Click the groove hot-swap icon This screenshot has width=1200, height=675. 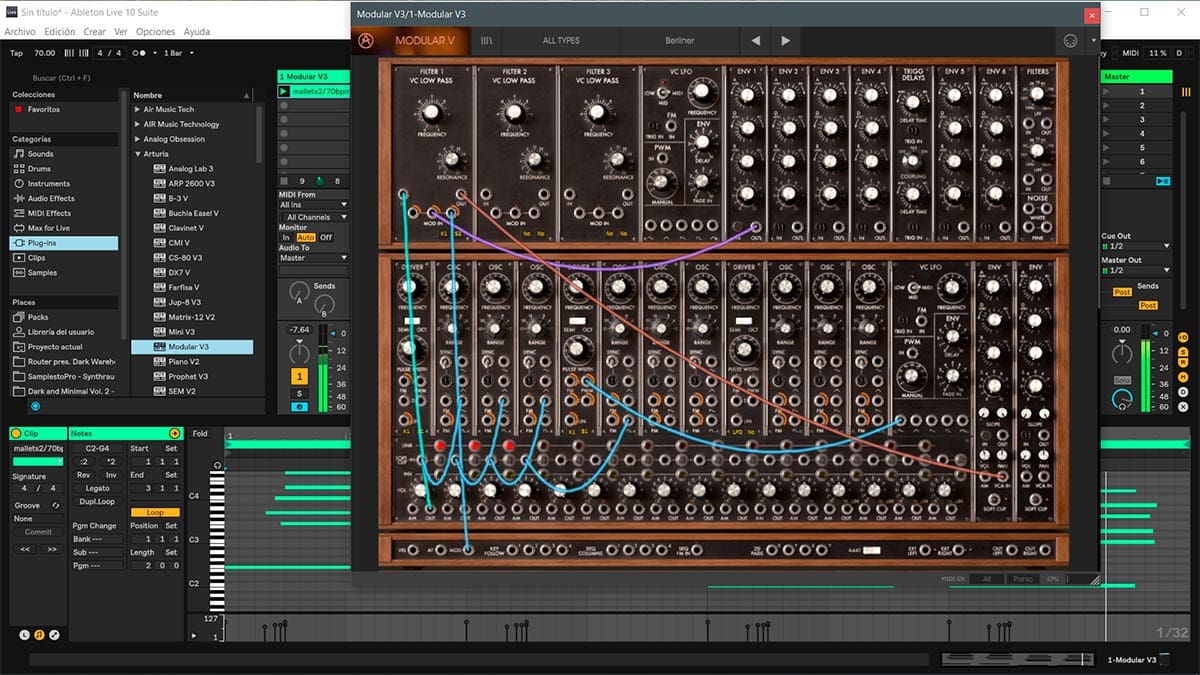(56, 505)
